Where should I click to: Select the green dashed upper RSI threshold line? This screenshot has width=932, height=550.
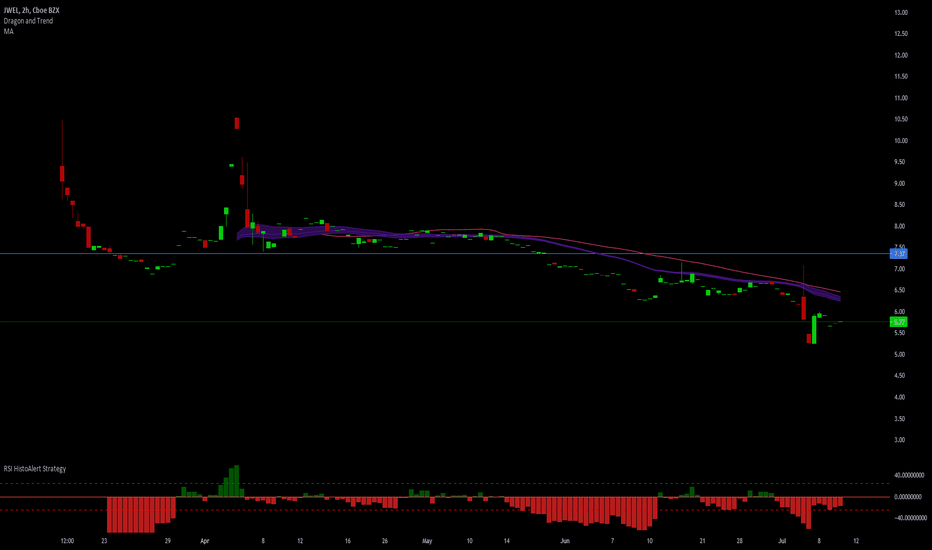click(445, 483)
